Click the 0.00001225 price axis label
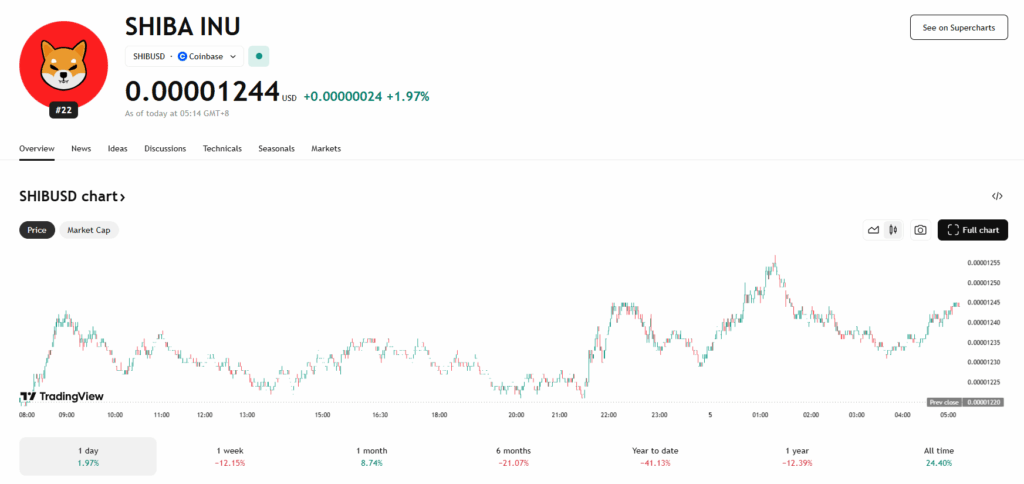Viewport: 1024px width, 484px height. click(x=984, y=382)
